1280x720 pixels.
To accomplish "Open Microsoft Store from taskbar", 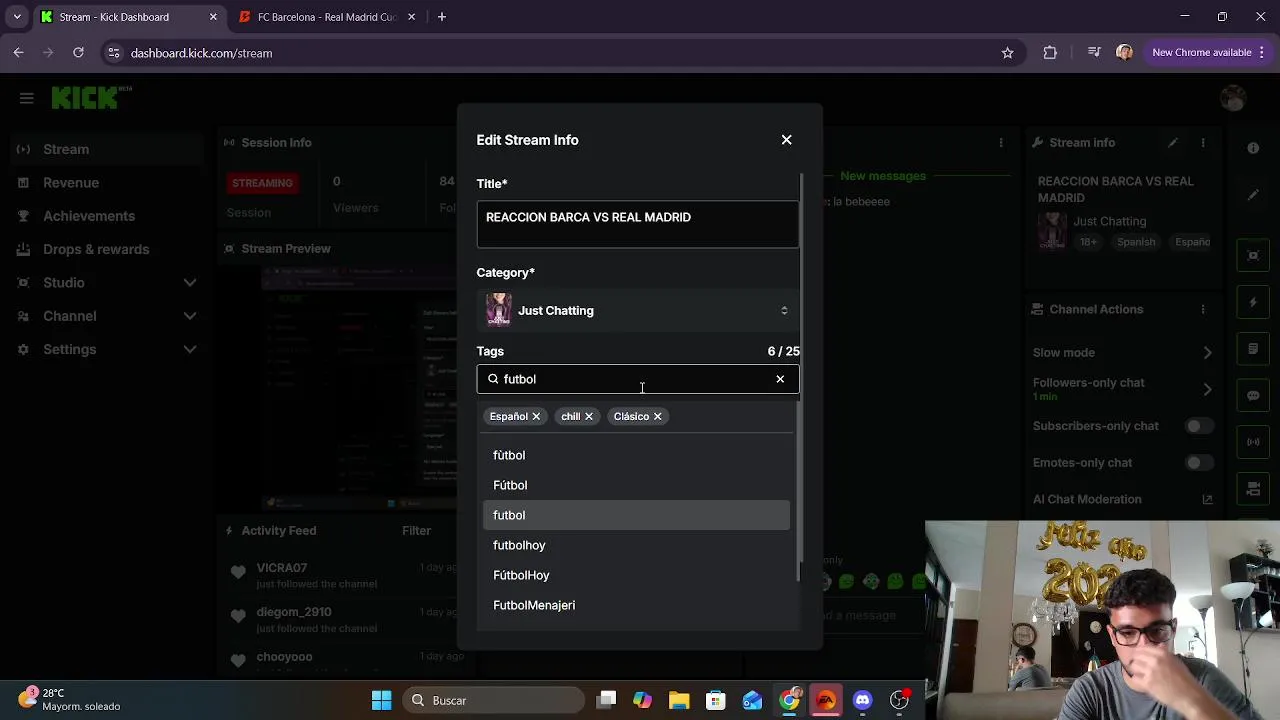I will point(715,700).
